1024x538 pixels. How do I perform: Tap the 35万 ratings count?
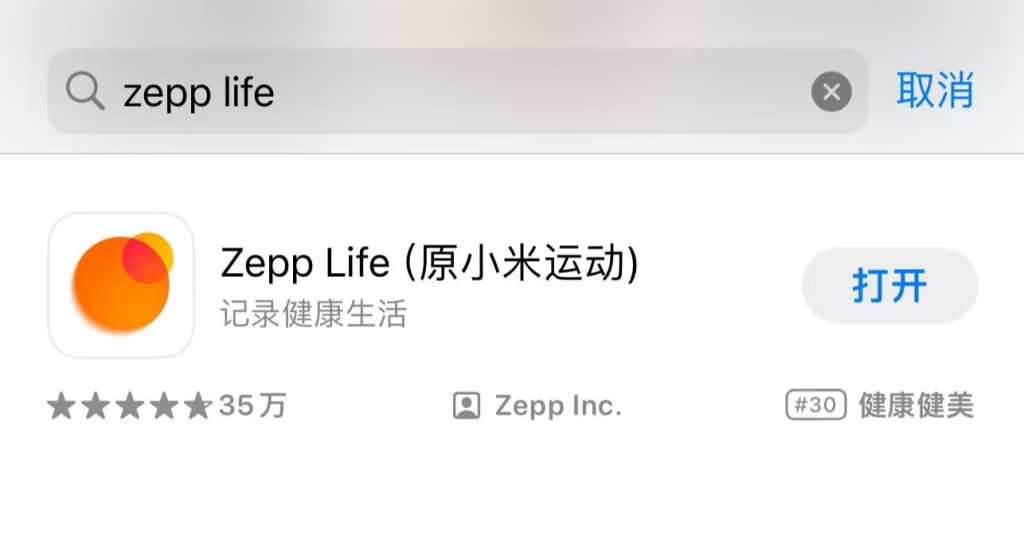click(x=253, y=405)
